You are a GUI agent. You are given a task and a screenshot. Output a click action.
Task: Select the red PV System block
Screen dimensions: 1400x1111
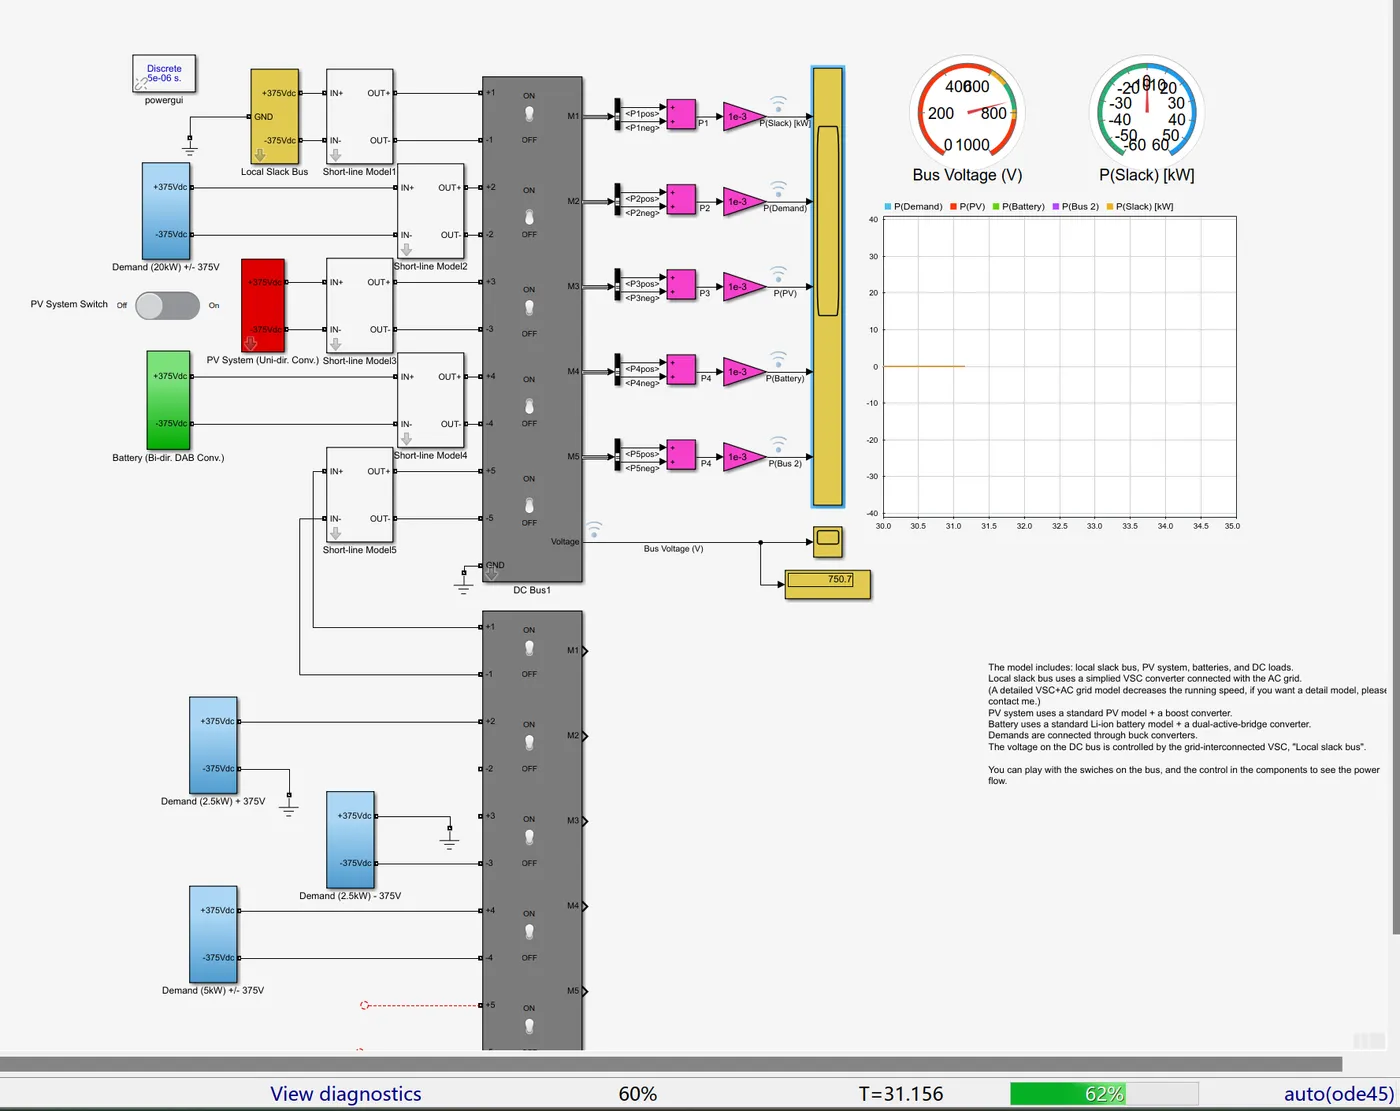263,306
